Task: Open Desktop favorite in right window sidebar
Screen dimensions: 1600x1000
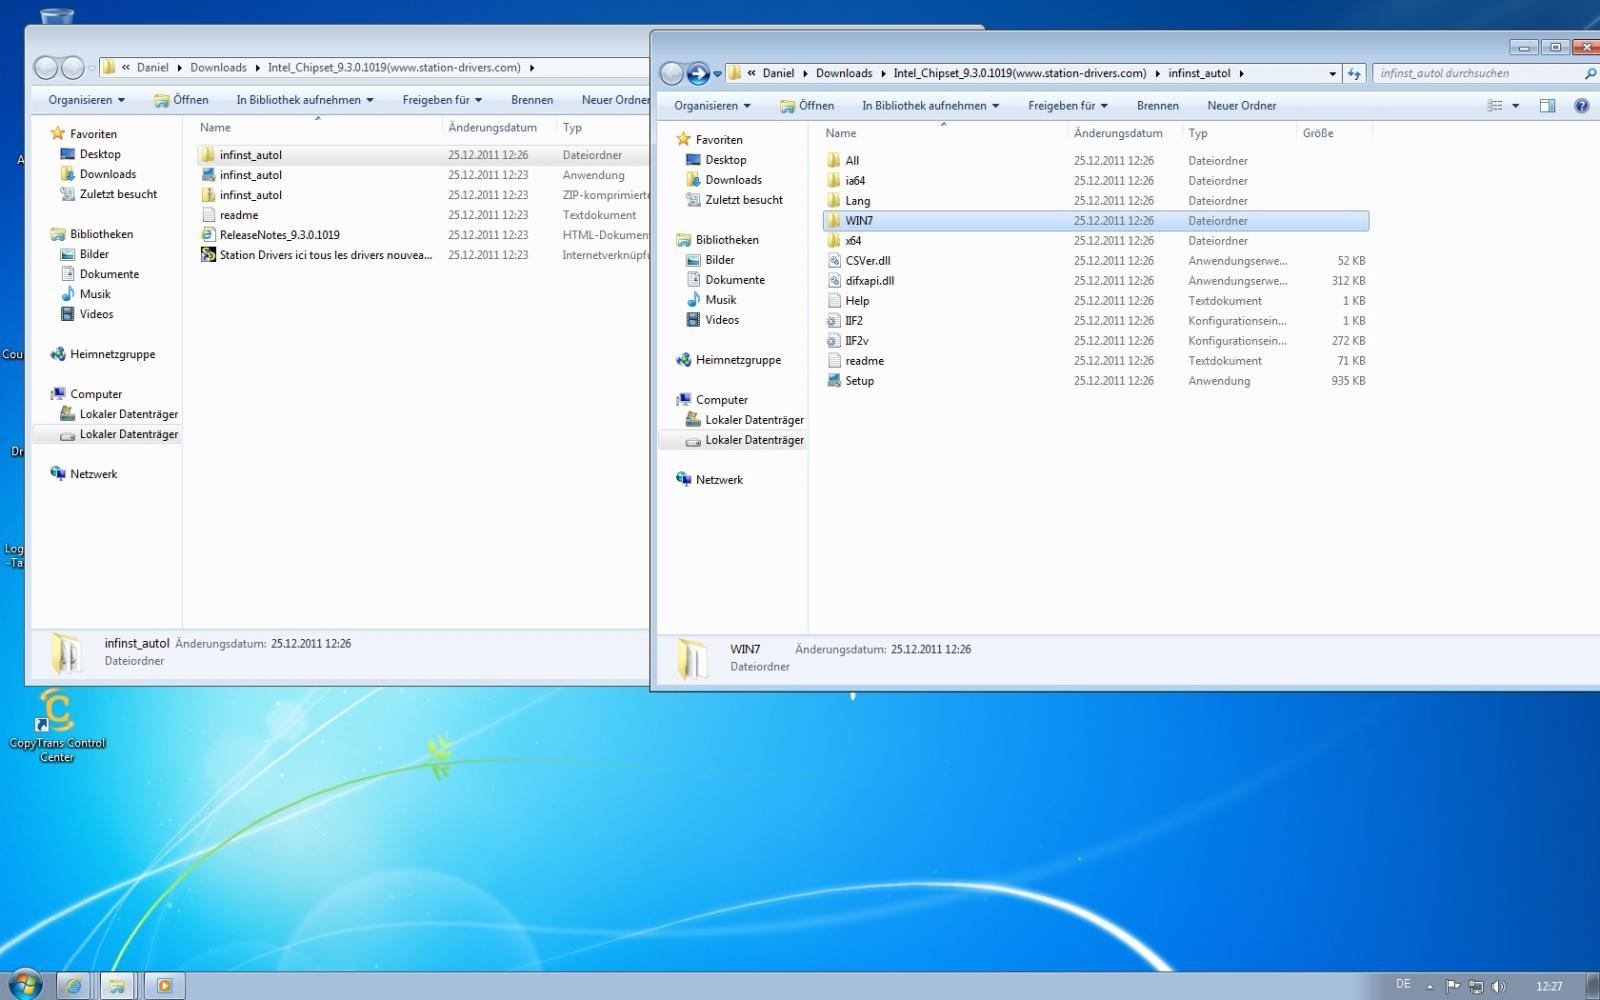Action: click(716, 160)
